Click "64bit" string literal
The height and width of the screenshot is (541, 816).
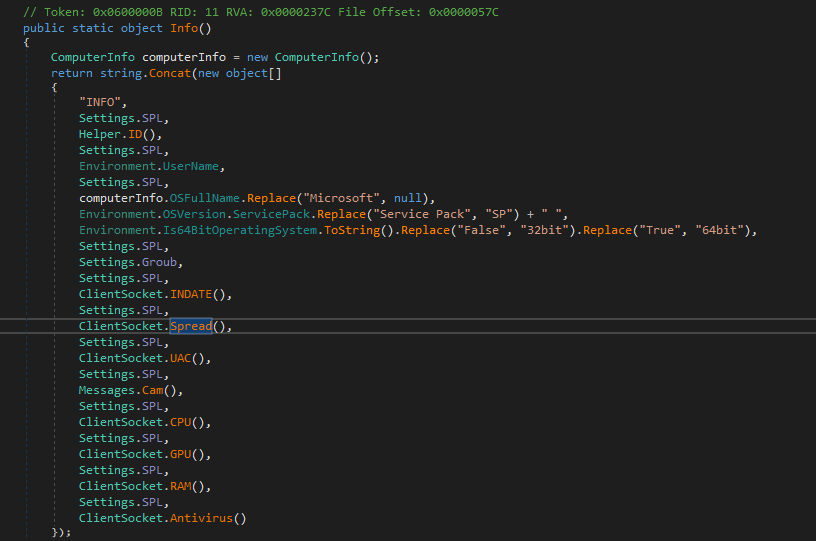tap(720, 230)
